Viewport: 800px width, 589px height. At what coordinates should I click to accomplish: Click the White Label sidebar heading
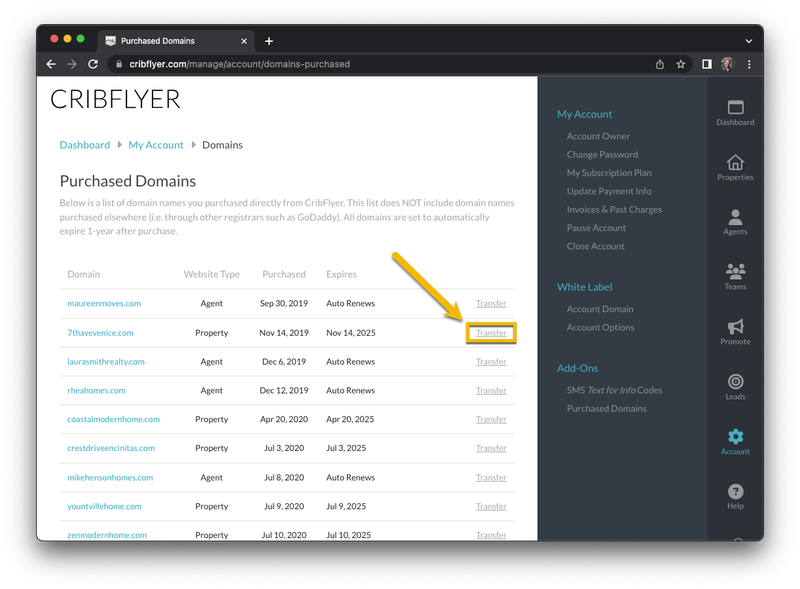click(584, 287)
